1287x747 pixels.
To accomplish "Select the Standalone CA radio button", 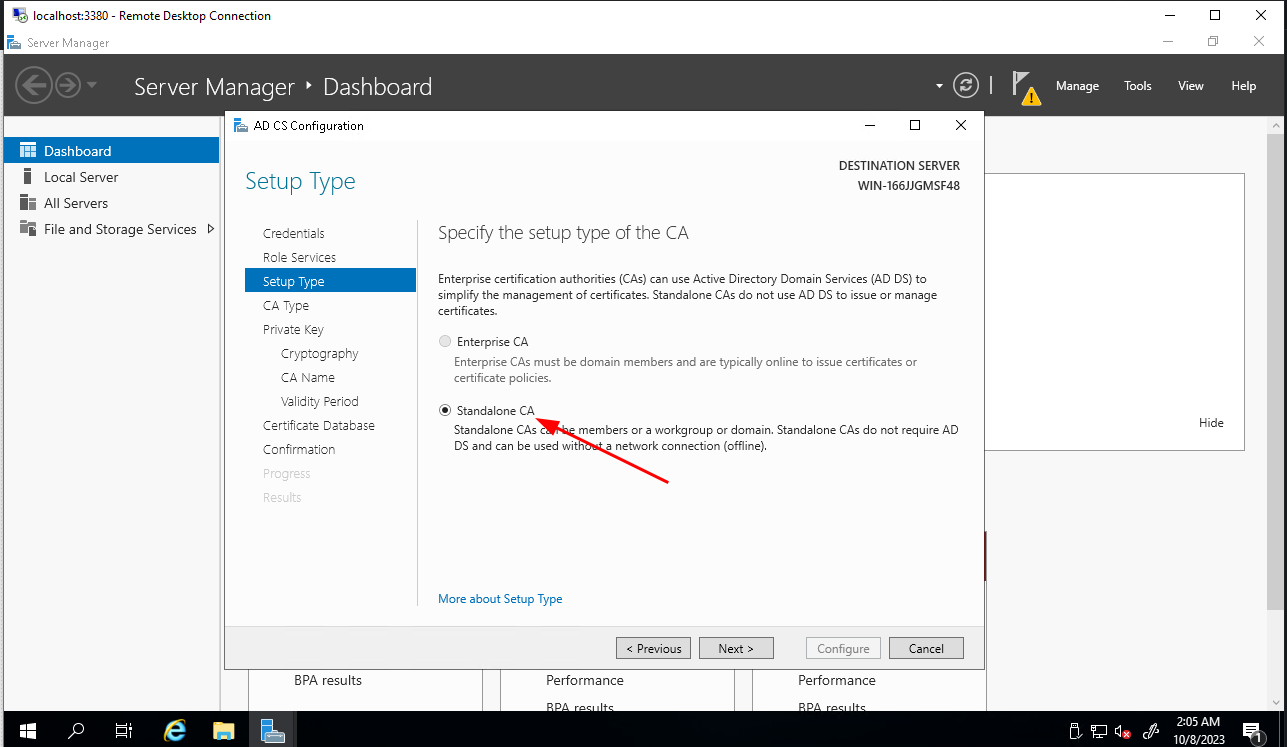I will coord(445,410).
